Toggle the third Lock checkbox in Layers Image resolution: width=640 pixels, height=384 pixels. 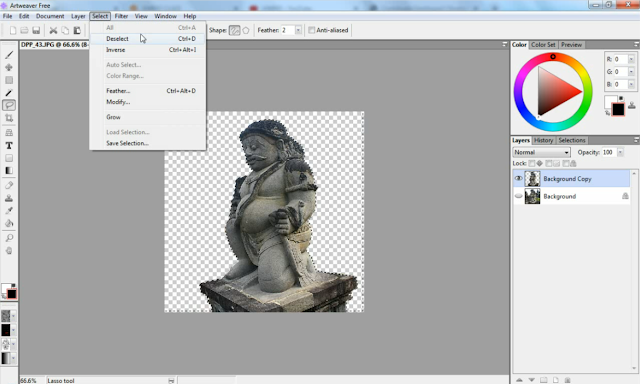pos(565,163)
